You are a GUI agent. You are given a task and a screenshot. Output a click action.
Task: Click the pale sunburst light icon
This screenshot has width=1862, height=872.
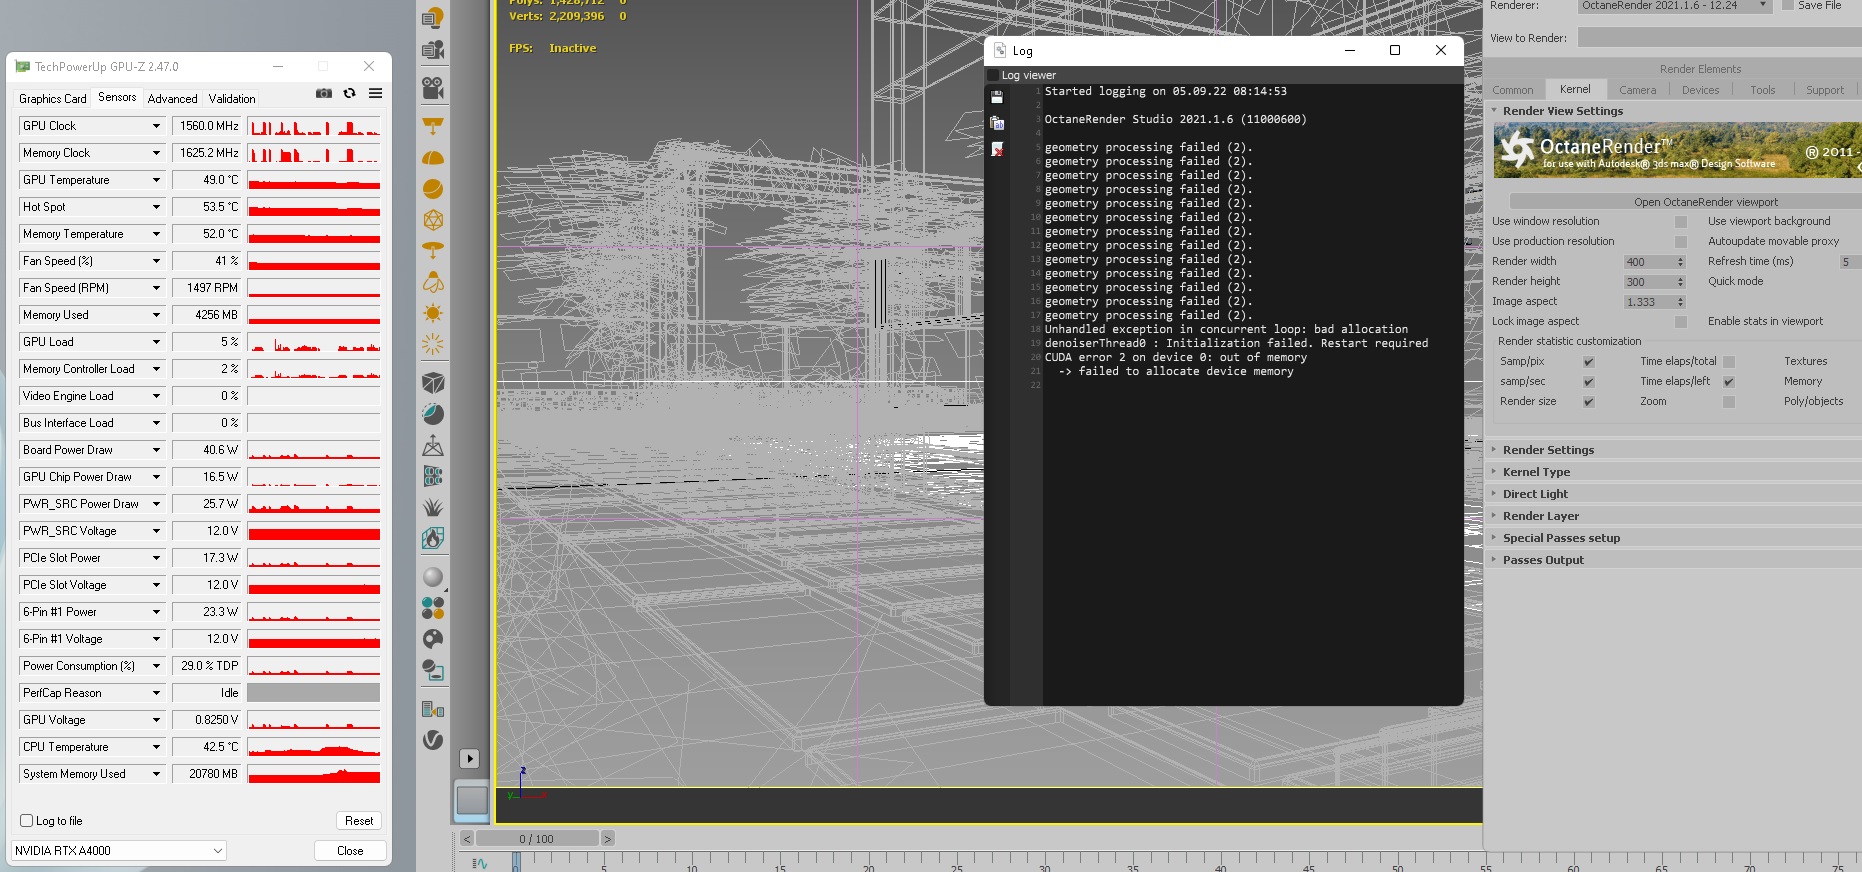click(x=433, y=345)
